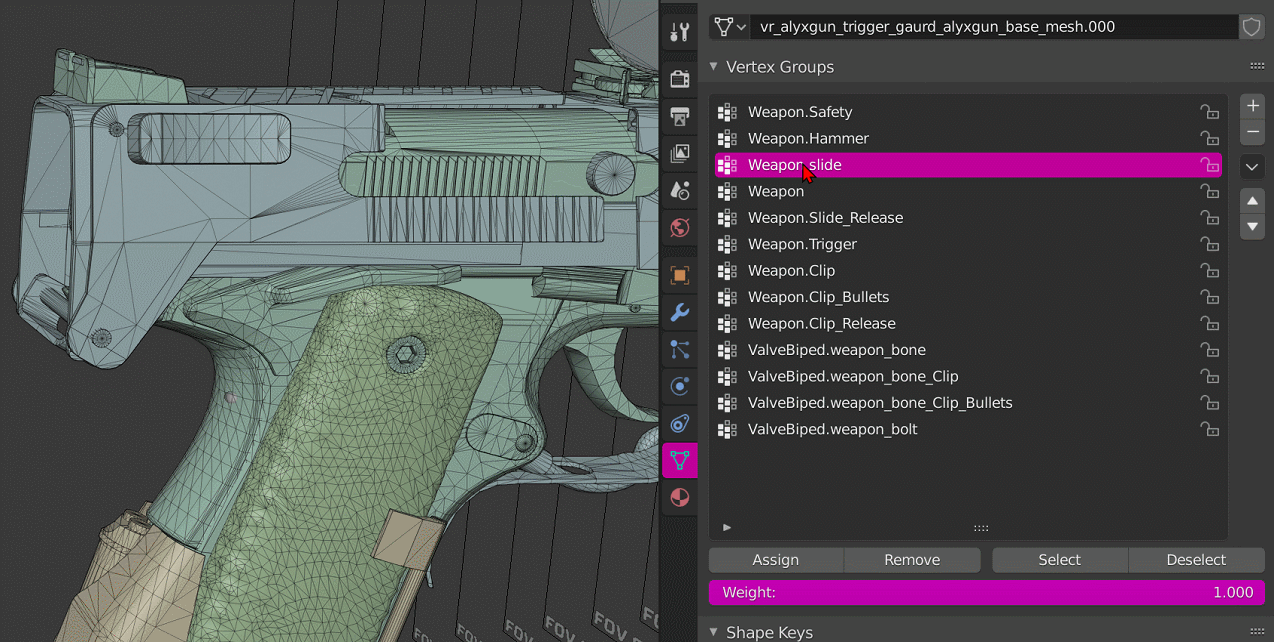Select the Weapon.Clip_Release vertex group
This screenshot has height=642, width=1274.
click(821, 323)
